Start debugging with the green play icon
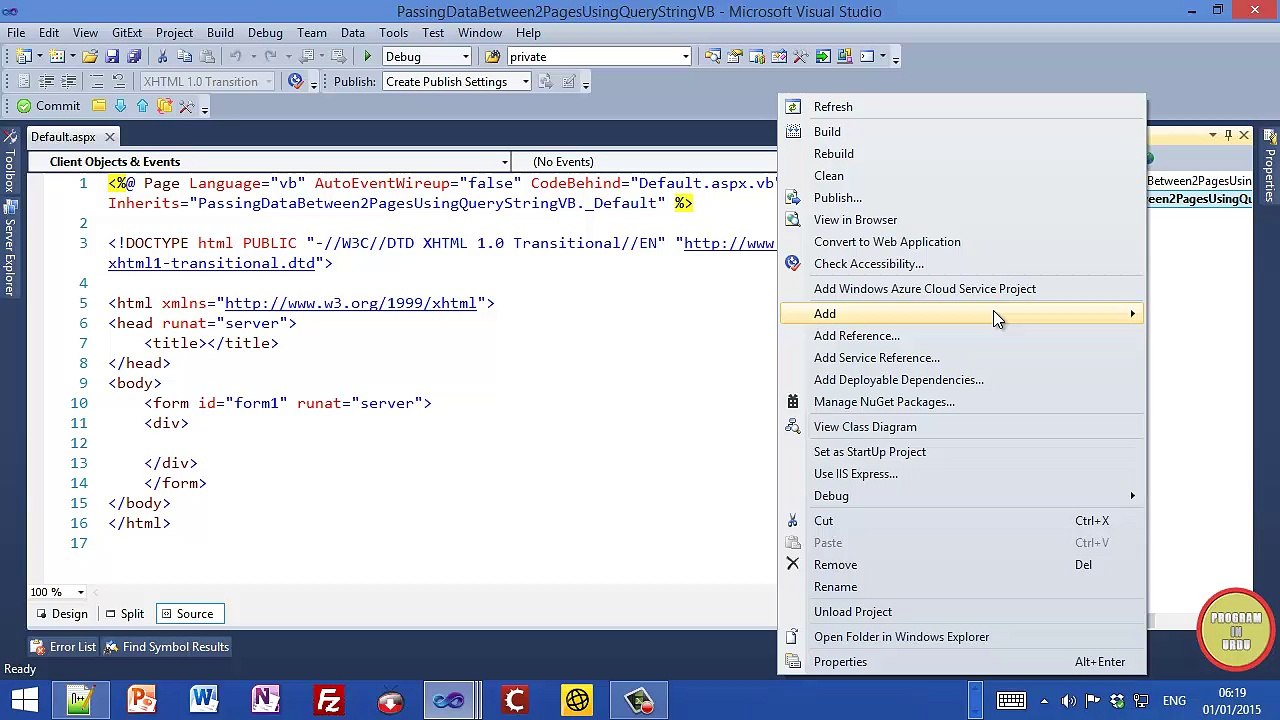 tap(368, 57)
